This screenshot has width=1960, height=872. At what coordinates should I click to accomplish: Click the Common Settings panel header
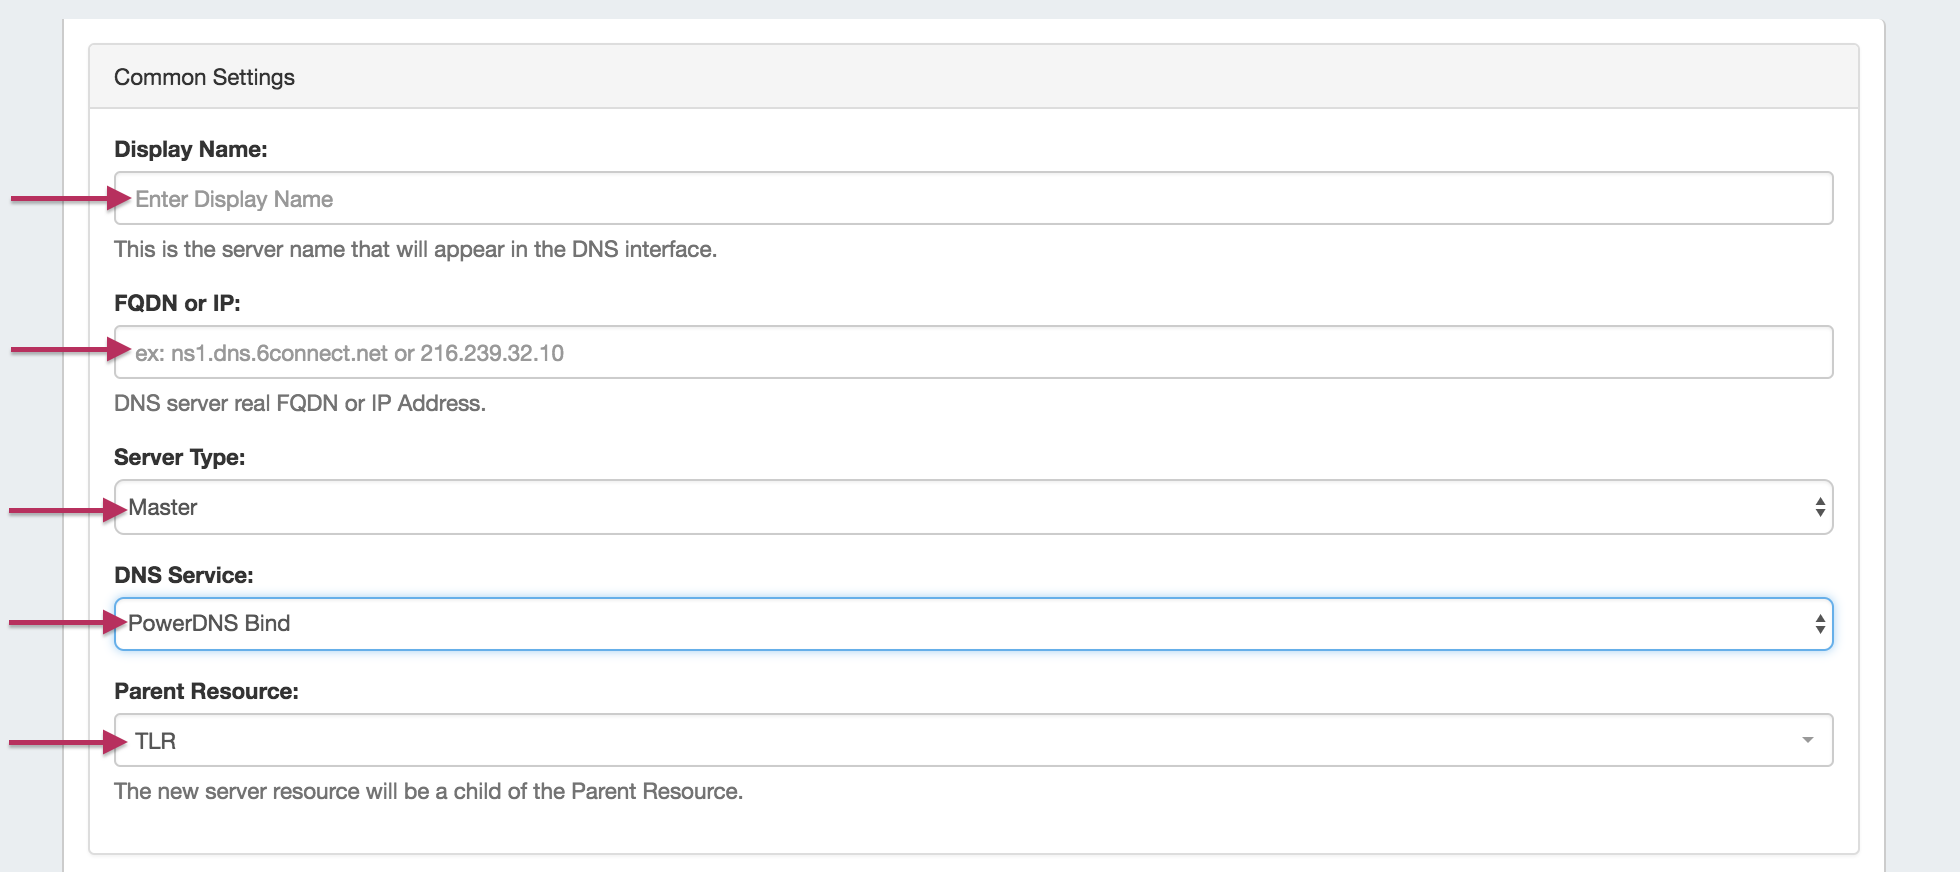tap(972, 77)
